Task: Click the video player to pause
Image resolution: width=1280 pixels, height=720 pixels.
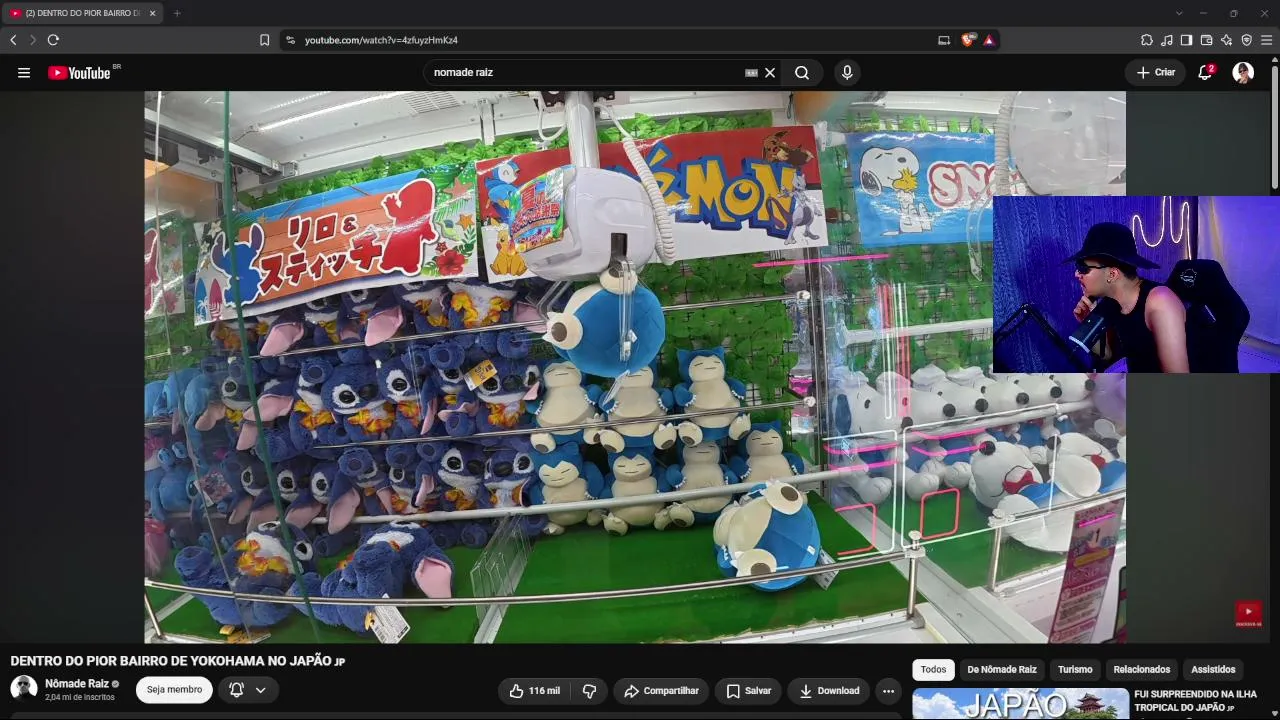Action: tap(635, 367)
